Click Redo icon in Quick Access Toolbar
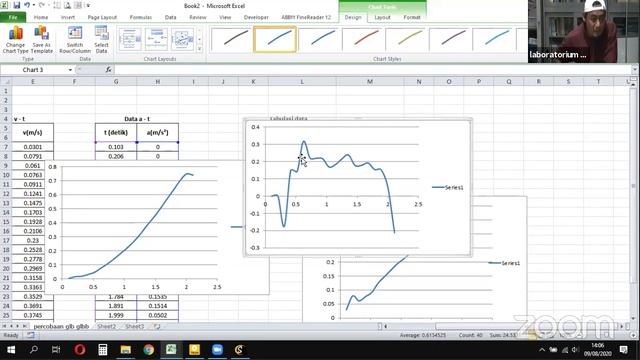This screenshot has width=640, height=360. 42,5
